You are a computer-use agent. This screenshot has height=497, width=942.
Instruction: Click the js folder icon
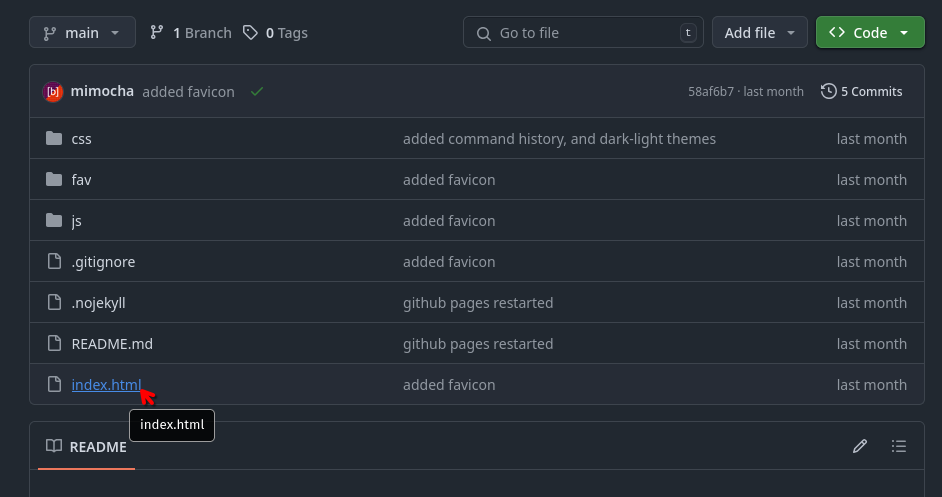(54, 220)
